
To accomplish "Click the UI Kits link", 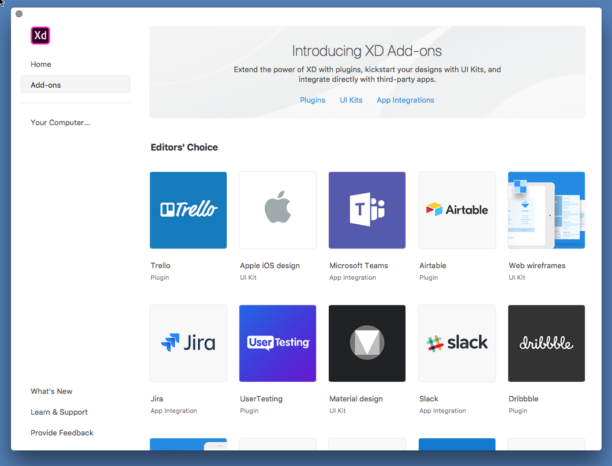I will [351, 100].
